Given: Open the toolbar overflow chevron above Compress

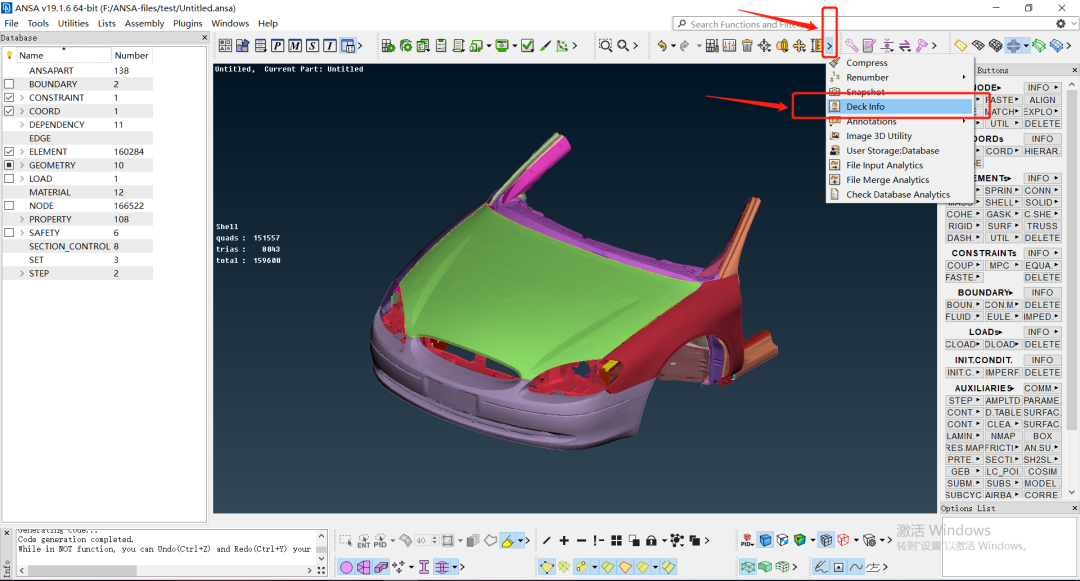Looking at the screenshot, I should [829, 45].
